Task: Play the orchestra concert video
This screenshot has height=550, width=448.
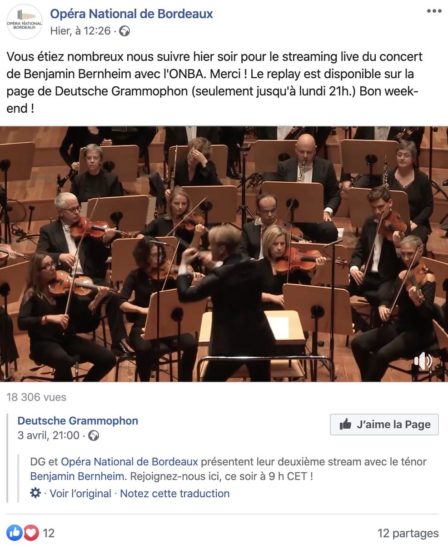Action: pyautogui.click(x=224, y=254)
